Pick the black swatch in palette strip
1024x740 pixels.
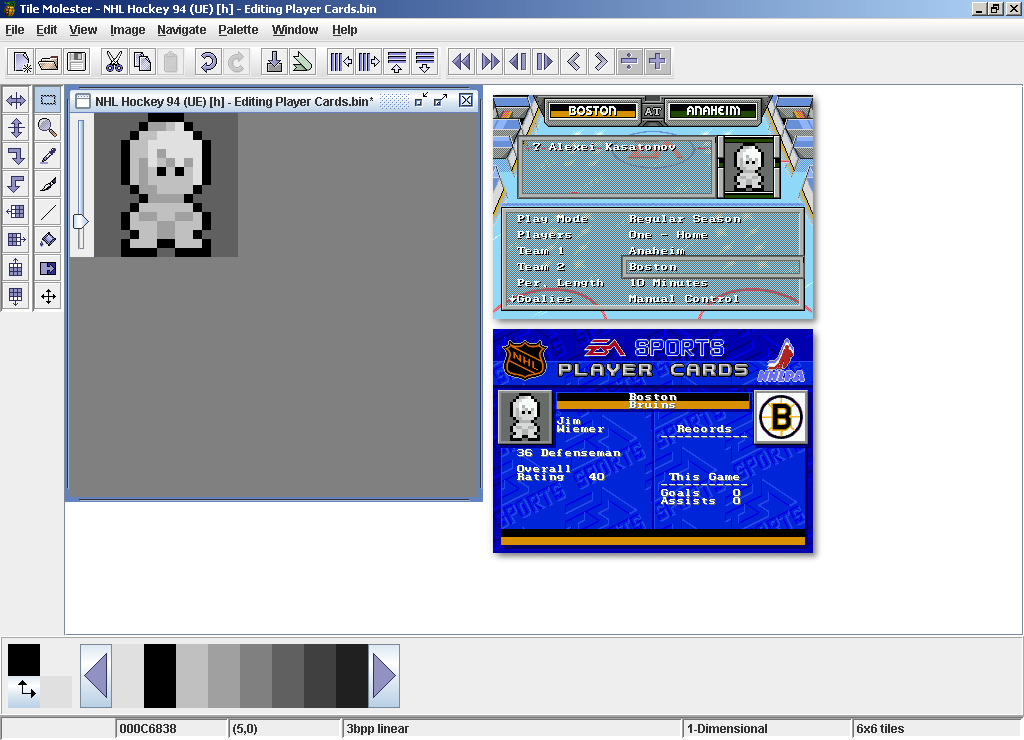(x=159, y=676)
